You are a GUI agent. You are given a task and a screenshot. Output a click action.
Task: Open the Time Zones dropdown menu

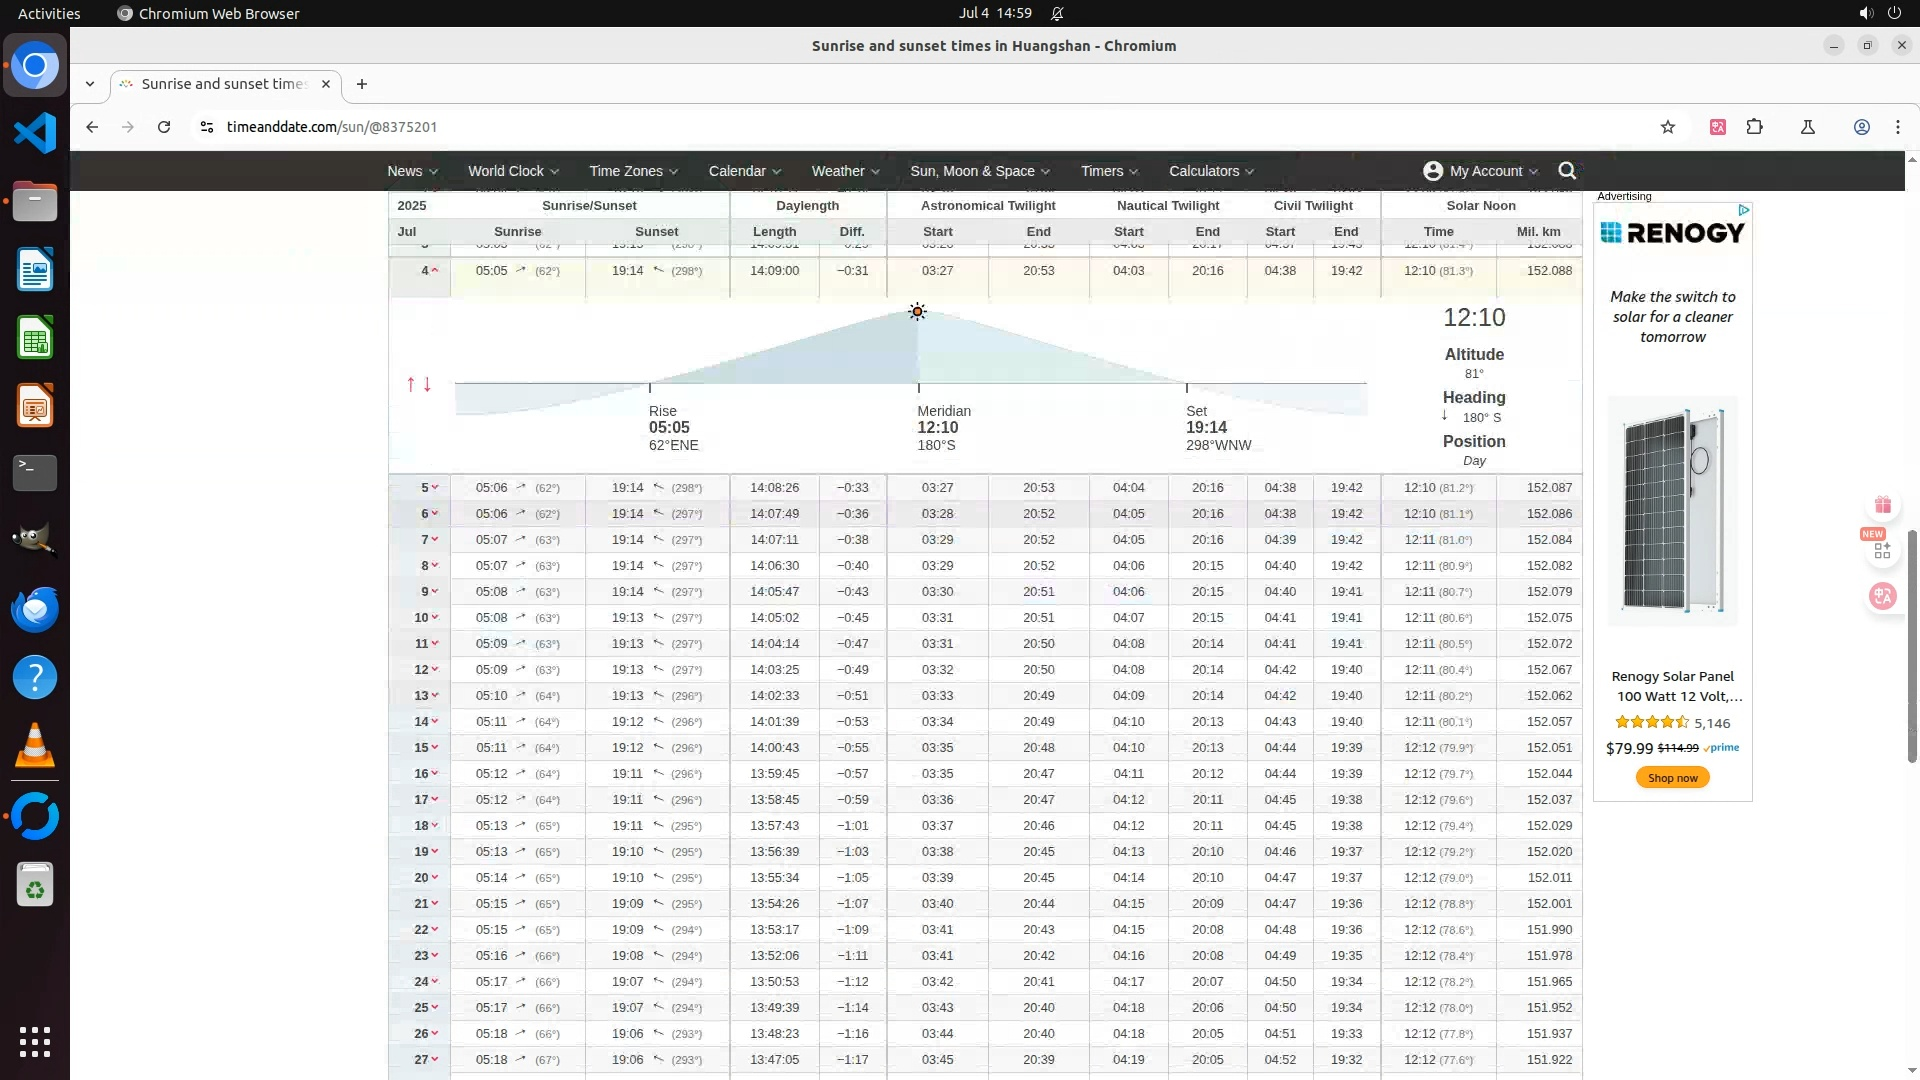tap(633, 171)
